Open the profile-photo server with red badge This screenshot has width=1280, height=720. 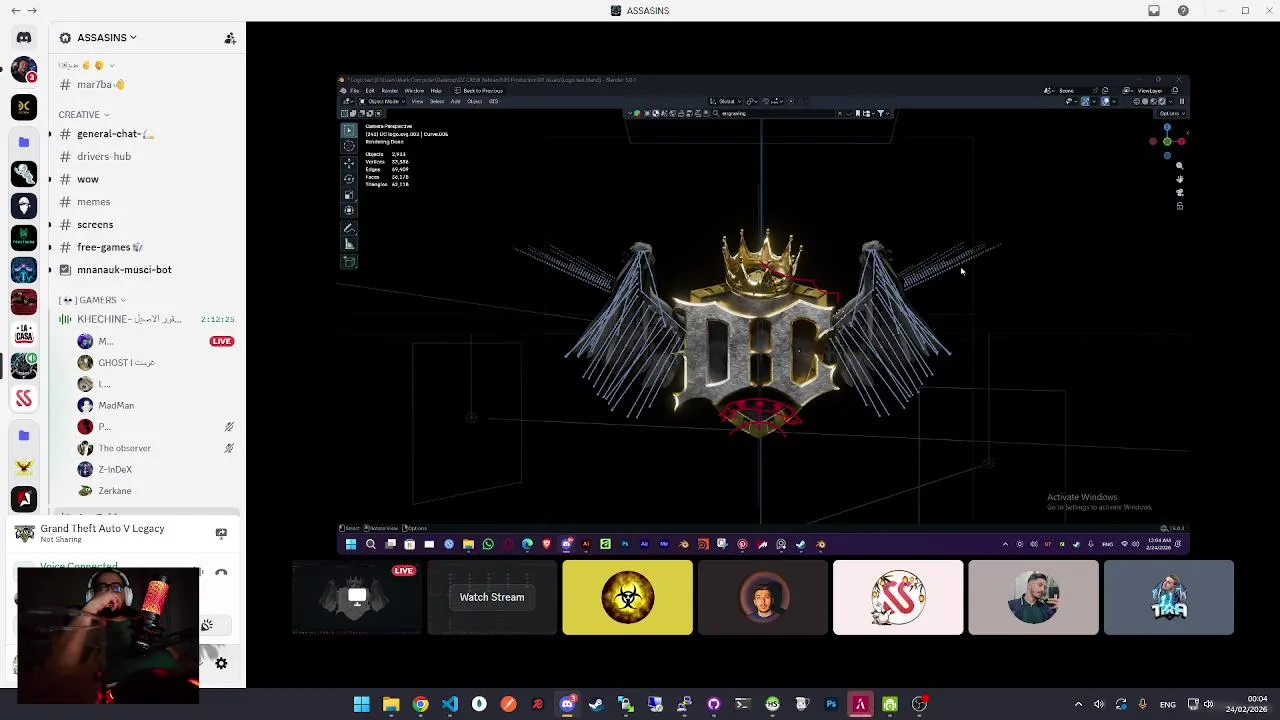pyautogui.click(x=24, y=71)
